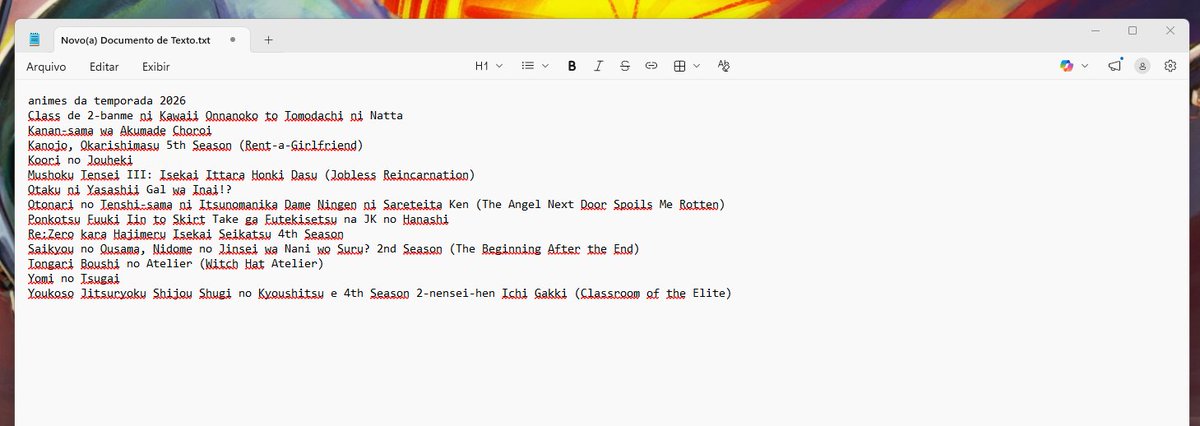
Task: Close the Notepad window
Action: click(1170, 31)
